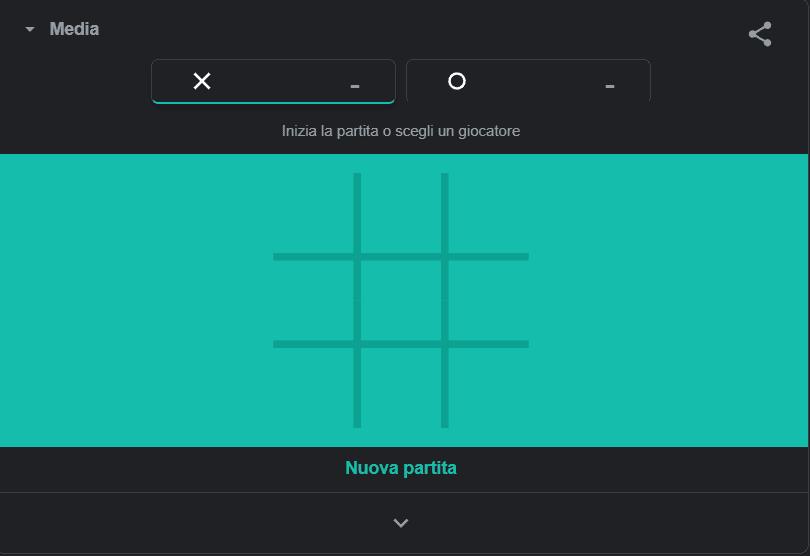The image size is (810, 556).
Task: Select the X player tab
Action: click(273, 81)
